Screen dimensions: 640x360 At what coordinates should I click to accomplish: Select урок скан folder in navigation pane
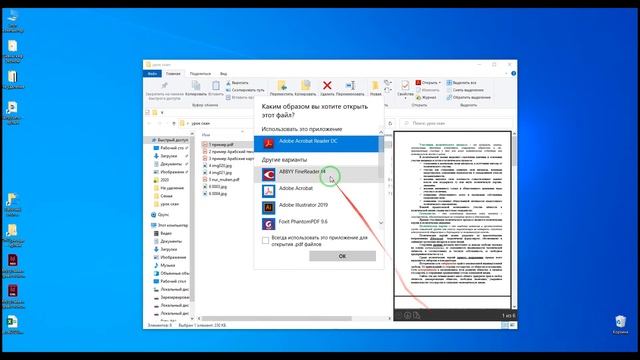169,204
